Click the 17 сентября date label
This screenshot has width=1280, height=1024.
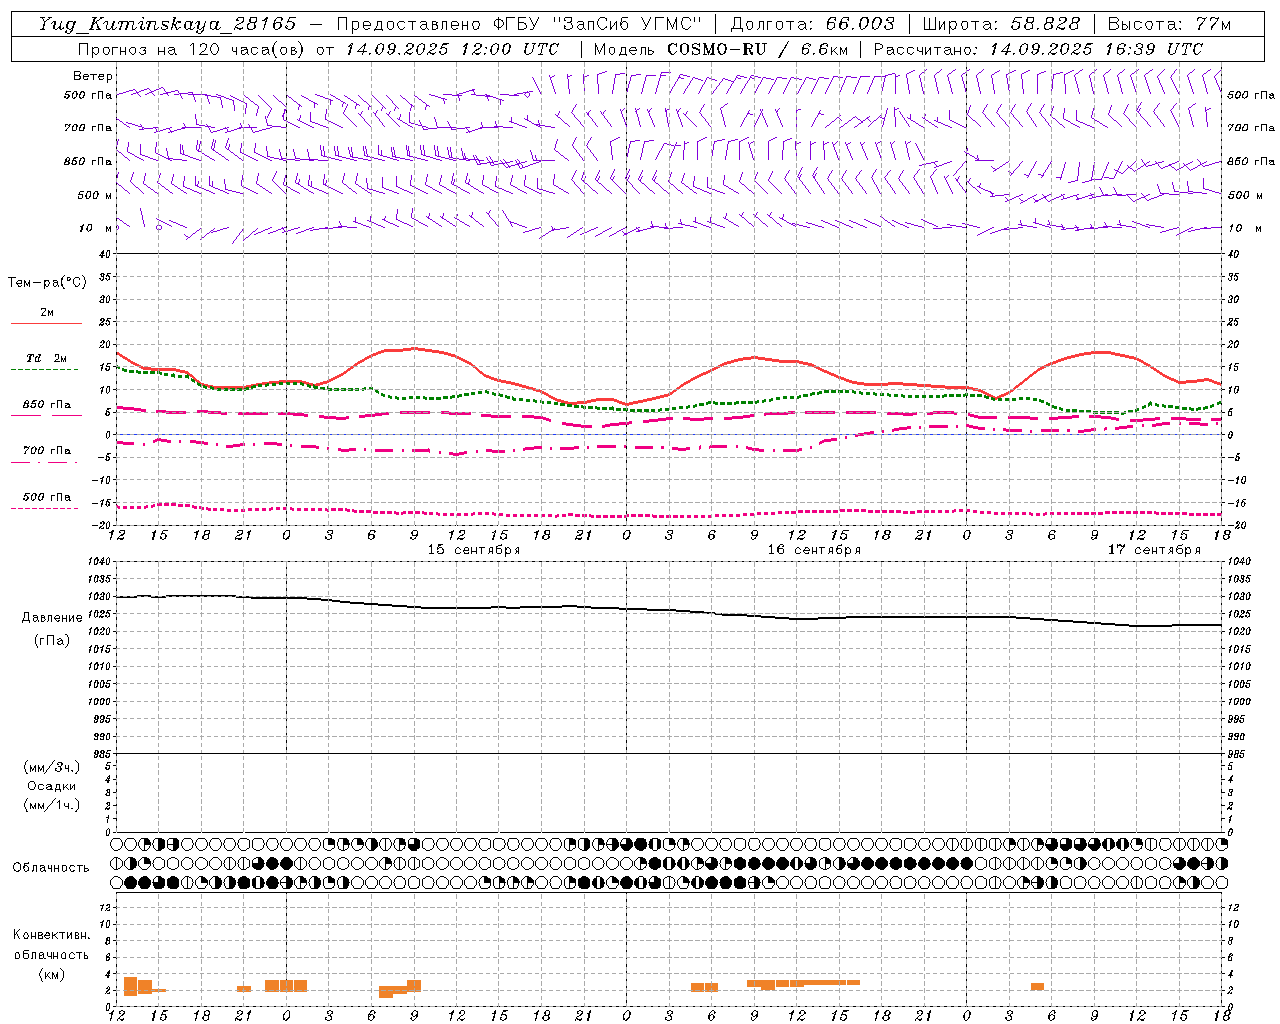[1154, 550]
